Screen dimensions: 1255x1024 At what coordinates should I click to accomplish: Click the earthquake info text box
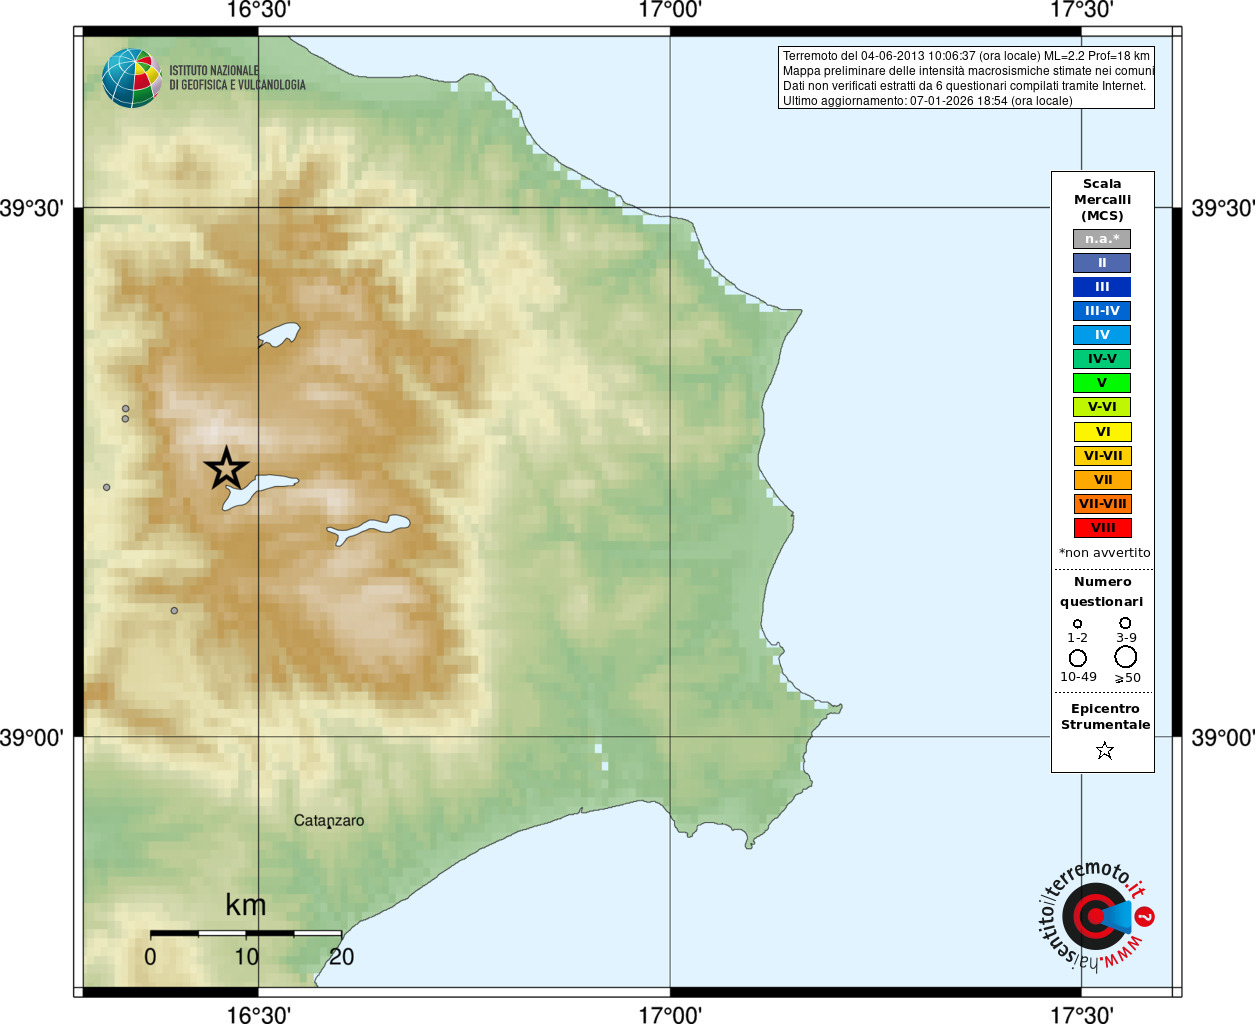tap(966, 78)
